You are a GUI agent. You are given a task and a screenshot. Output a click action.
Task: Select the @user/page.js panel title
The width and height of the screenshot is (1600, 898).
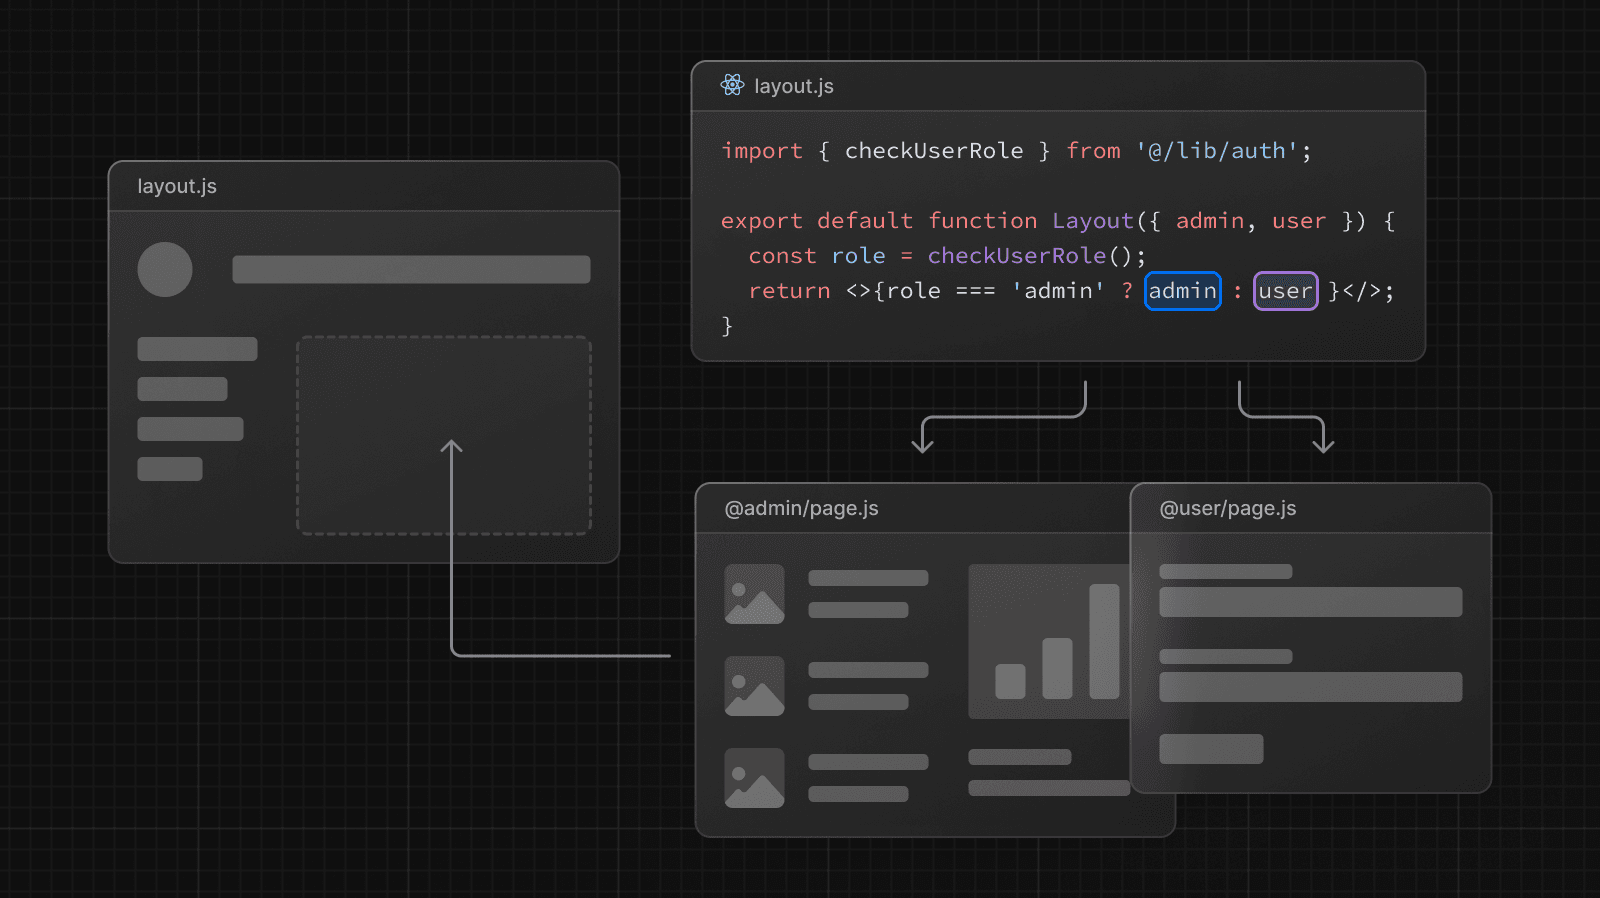[1227, 508]
